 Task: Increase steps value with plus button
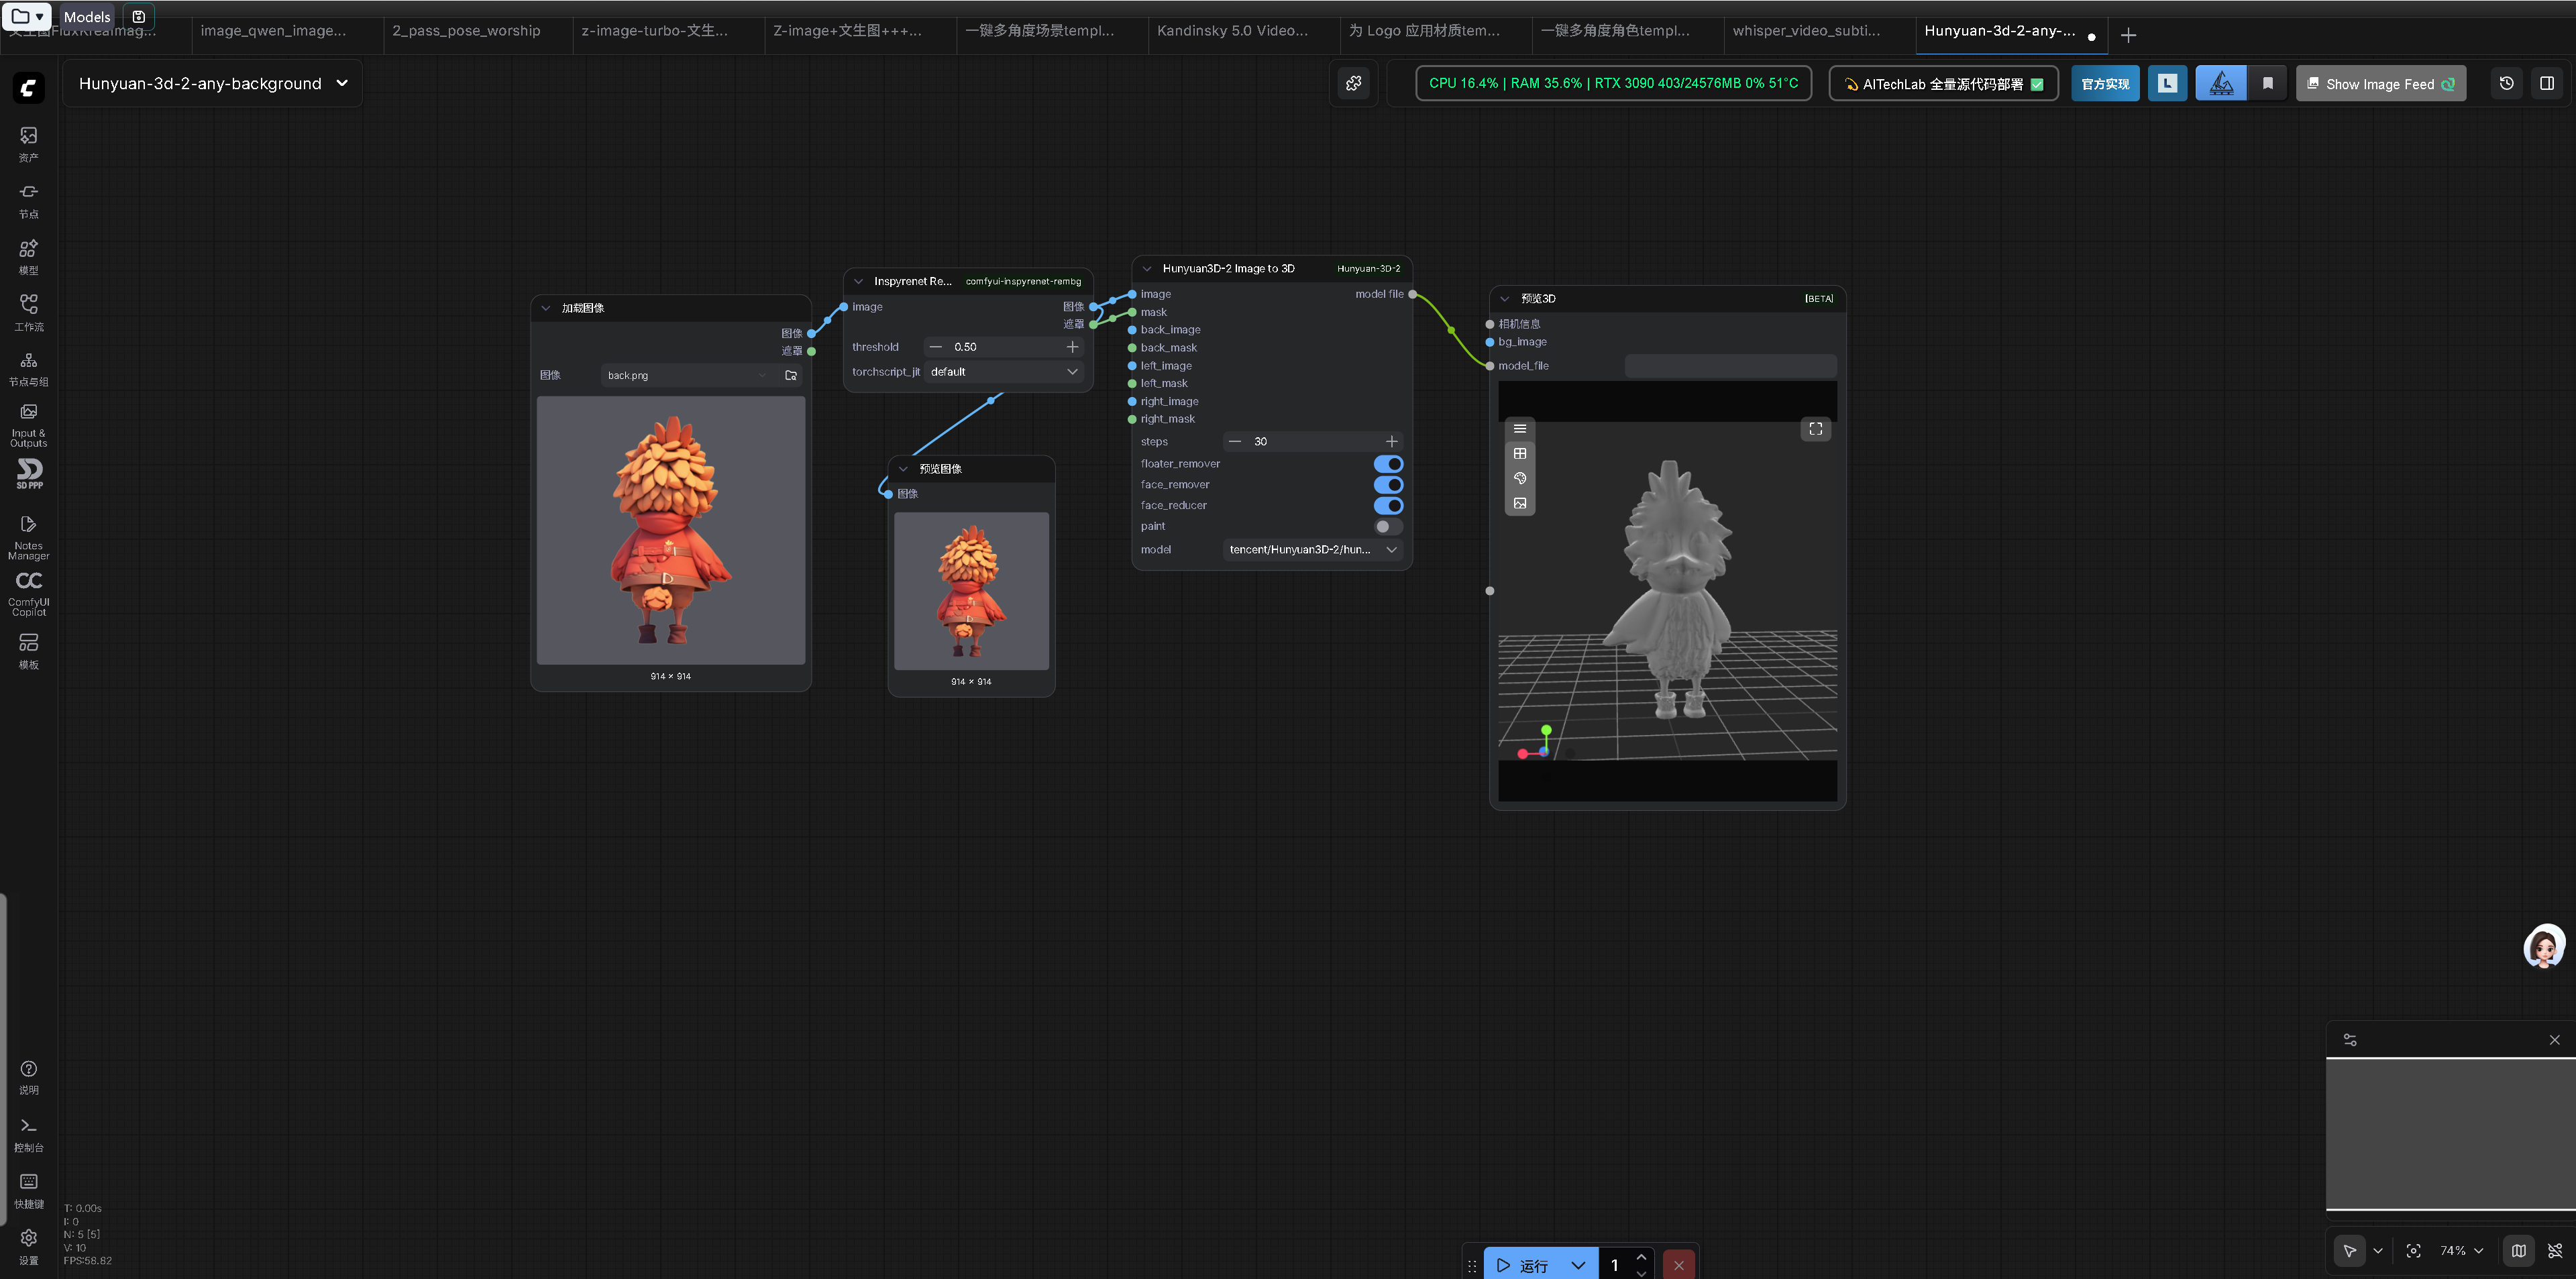point(1391,442)
